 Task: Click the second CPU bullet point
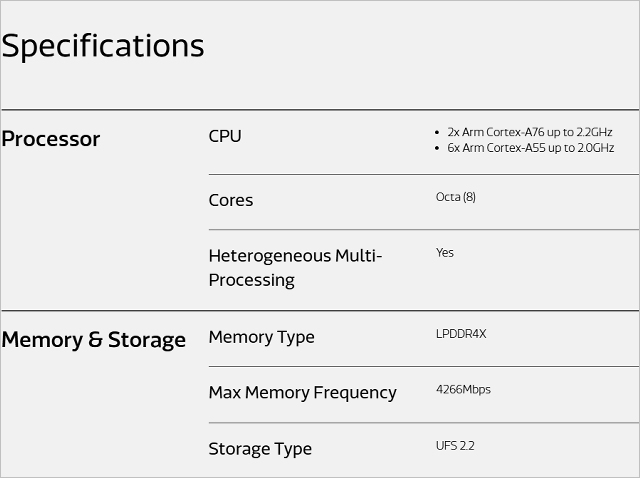point(437,148)
